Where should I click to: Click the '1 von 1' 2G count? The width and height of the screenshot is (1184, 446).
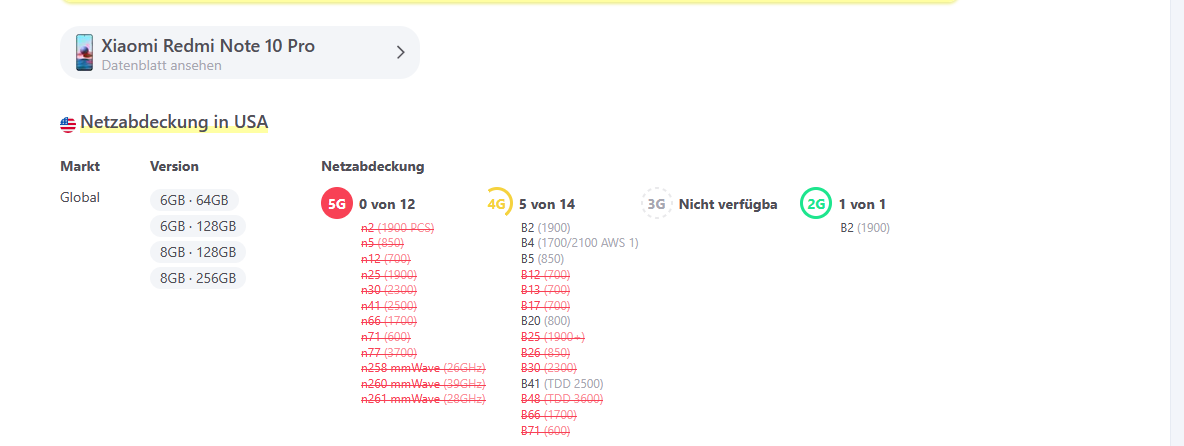(x=862, y=204)
